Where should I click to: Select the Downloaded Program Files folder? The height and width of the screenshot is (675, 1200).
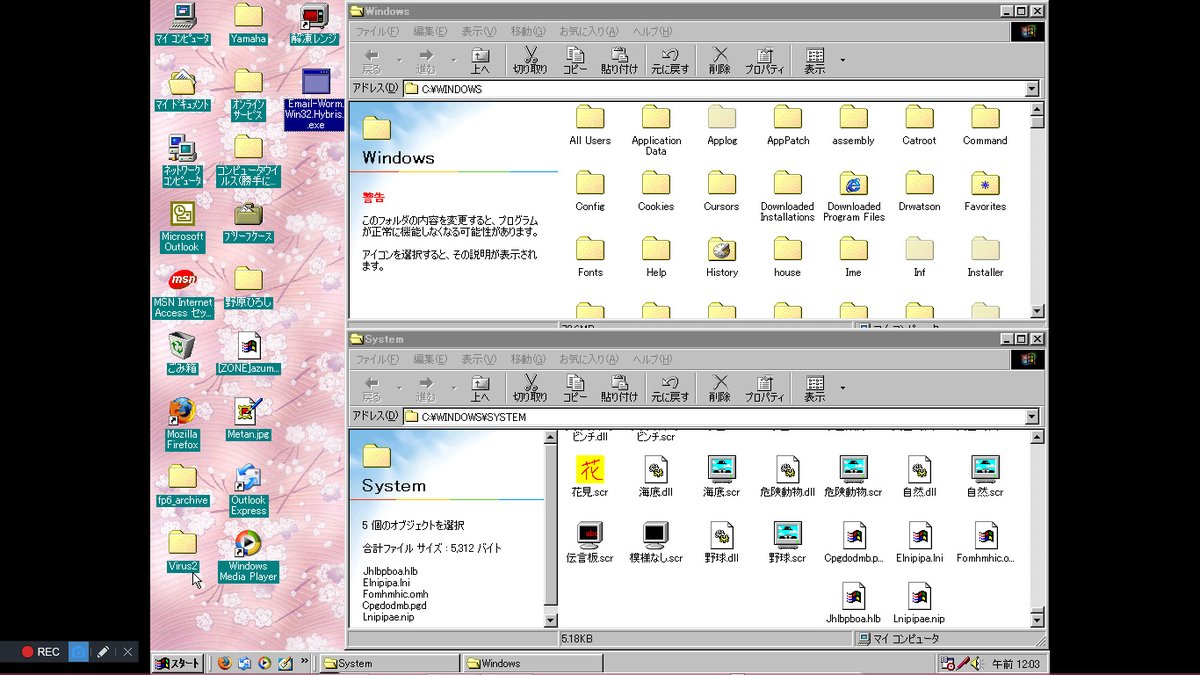(x=853, y=196)
